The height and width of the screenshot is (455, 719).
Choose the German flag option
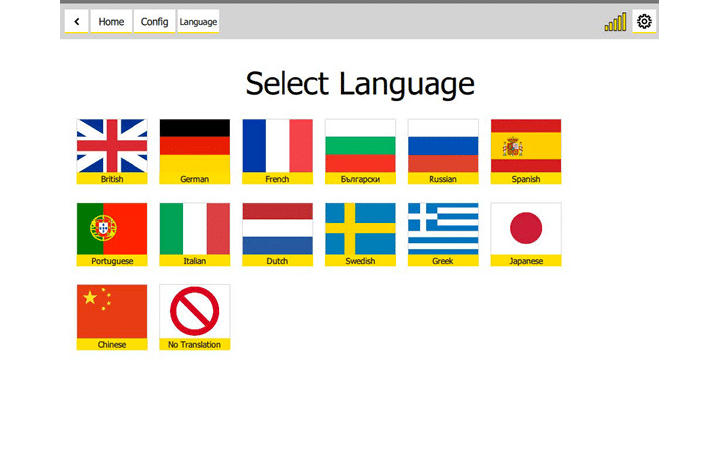(195, 151)
